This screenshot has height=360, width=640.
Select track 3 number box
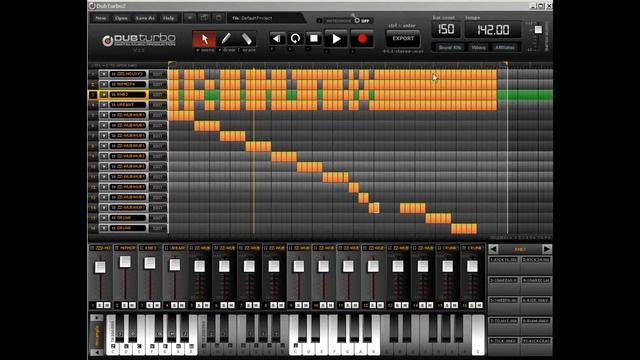tap(93, 94)
